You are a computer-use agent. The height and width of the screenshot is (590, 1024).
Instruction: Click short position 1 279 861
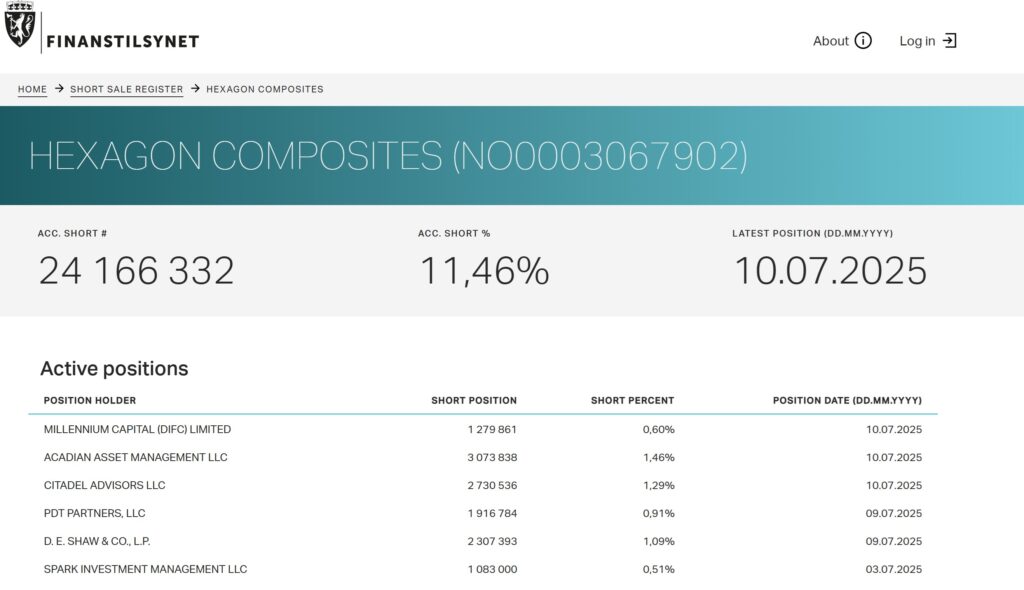492,430
